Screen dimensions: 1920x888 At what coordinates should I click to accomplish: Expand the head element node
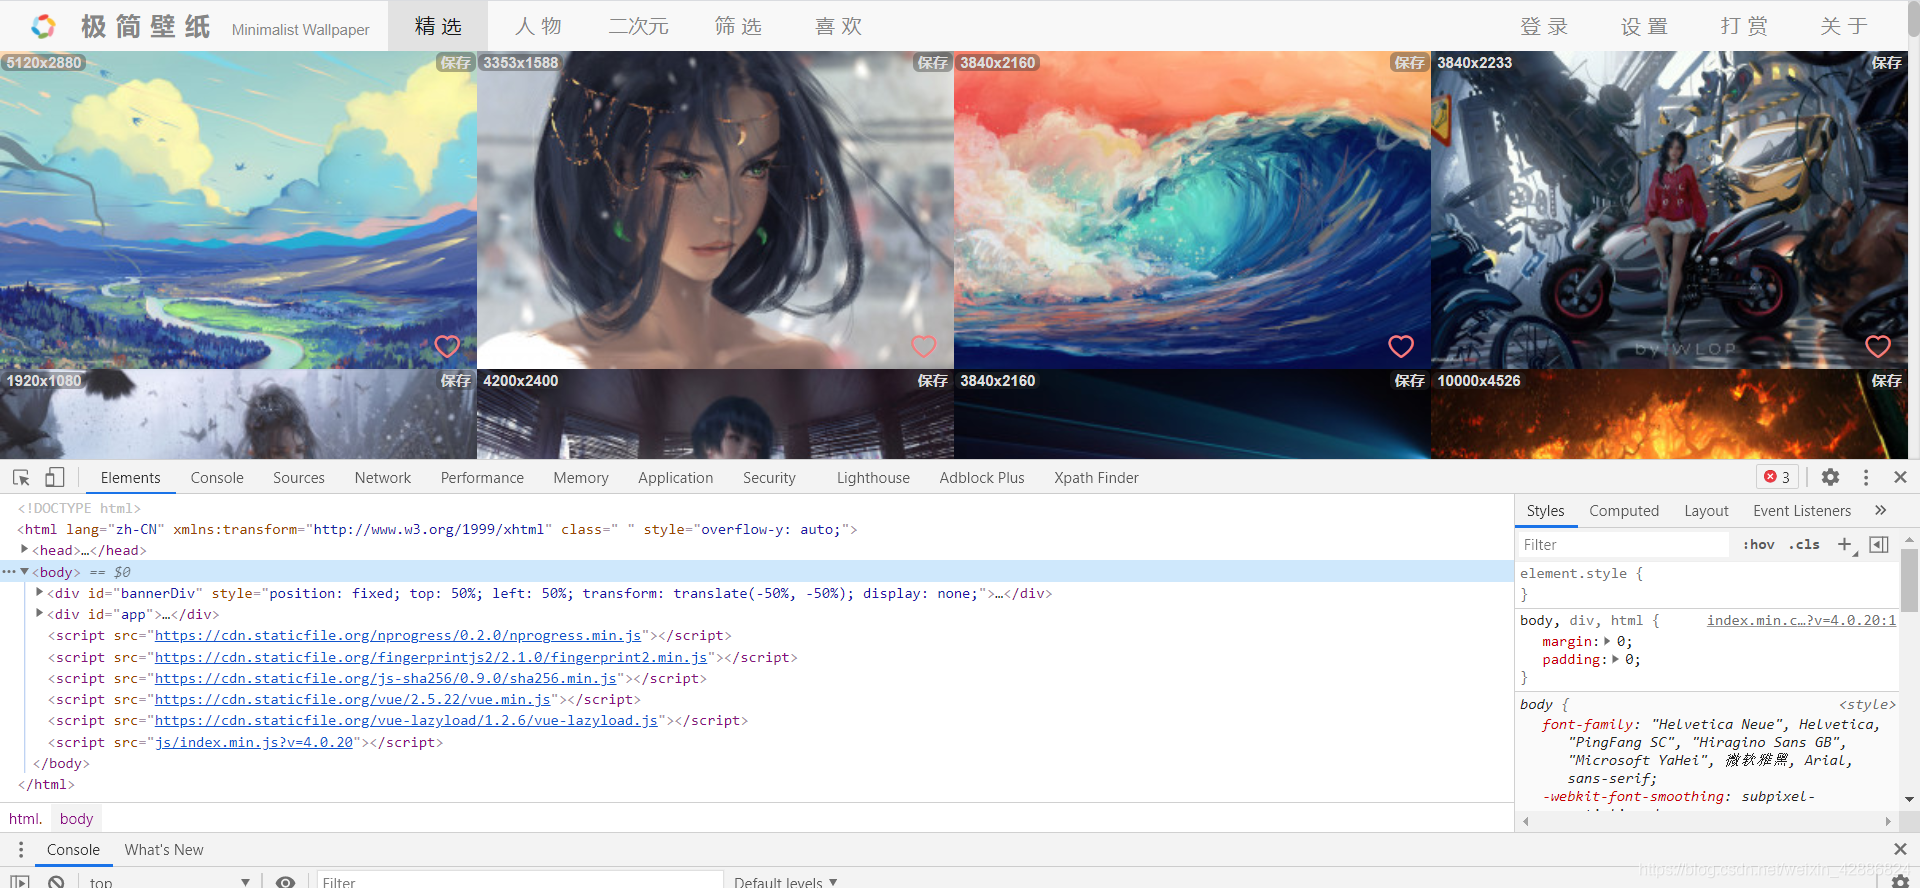point(24,549)
